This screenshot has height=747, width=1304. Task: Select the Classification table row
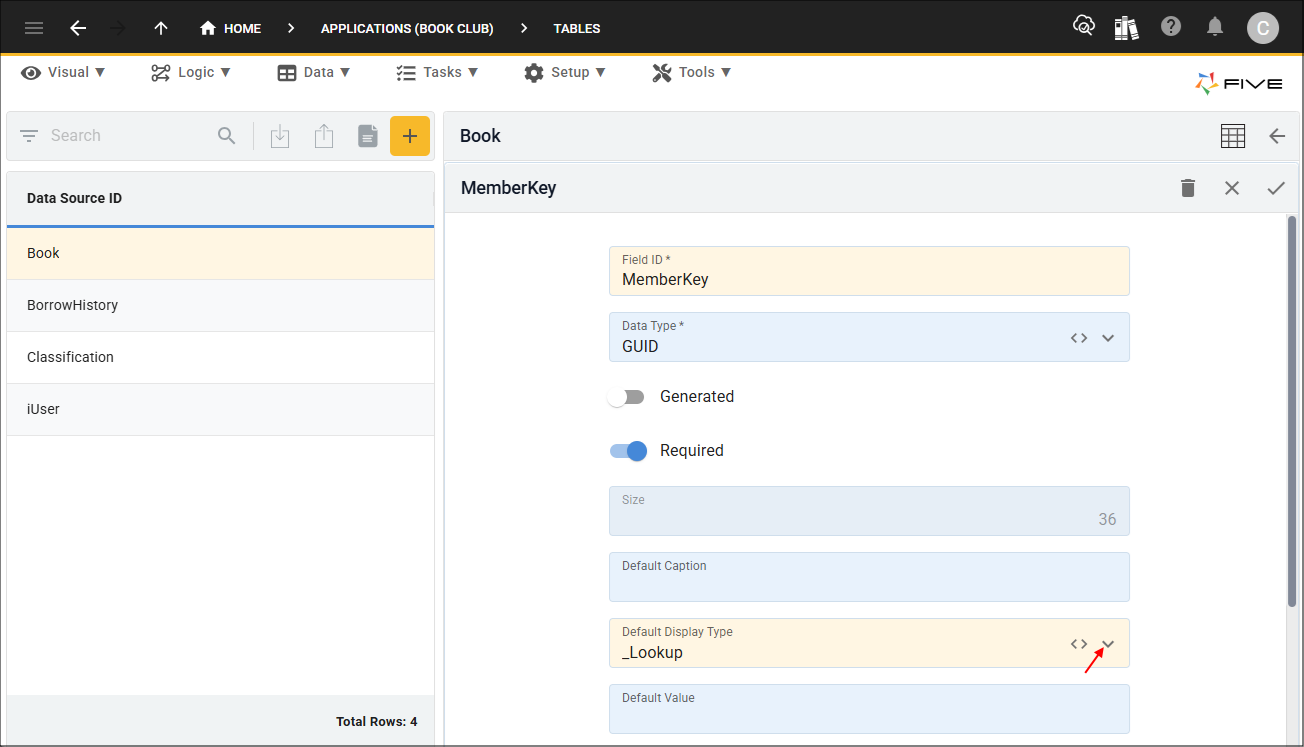point(220,357)
